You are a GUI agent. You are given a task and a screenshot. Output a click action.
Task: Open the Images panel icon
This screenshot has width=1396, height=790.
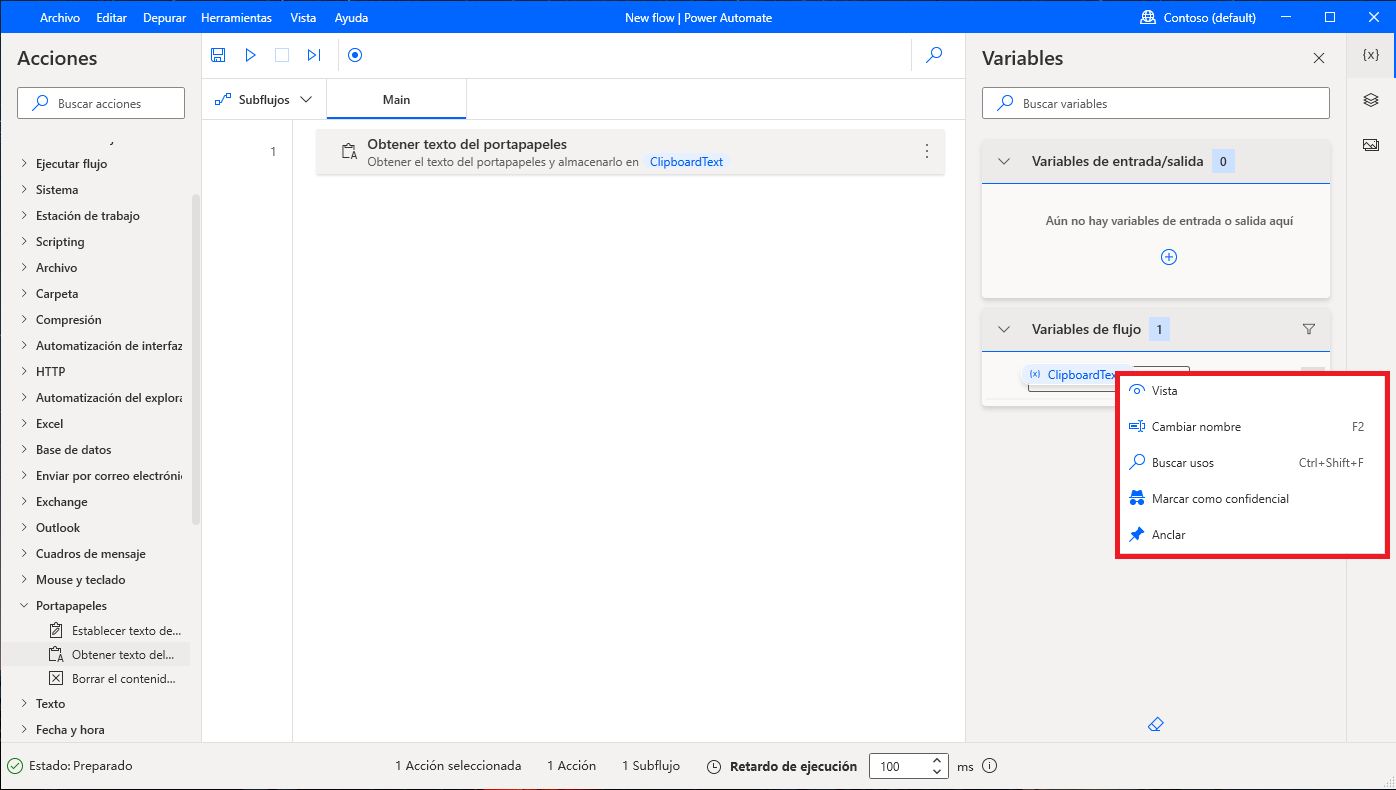[1370, 144]
